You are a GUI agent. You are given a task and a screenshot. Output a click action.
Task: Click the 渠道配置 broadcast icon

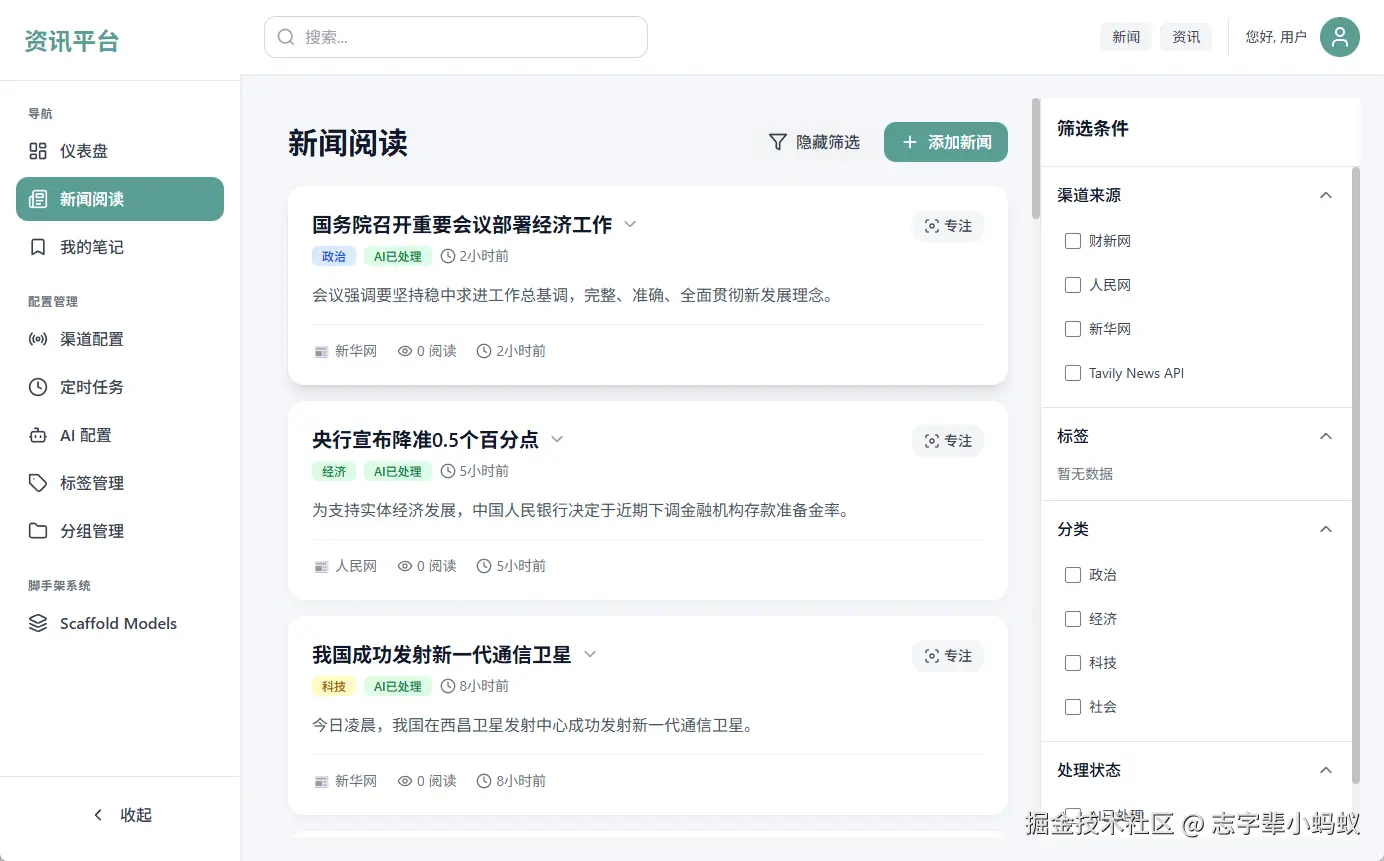pyautogui.click(x=38, y=339)
